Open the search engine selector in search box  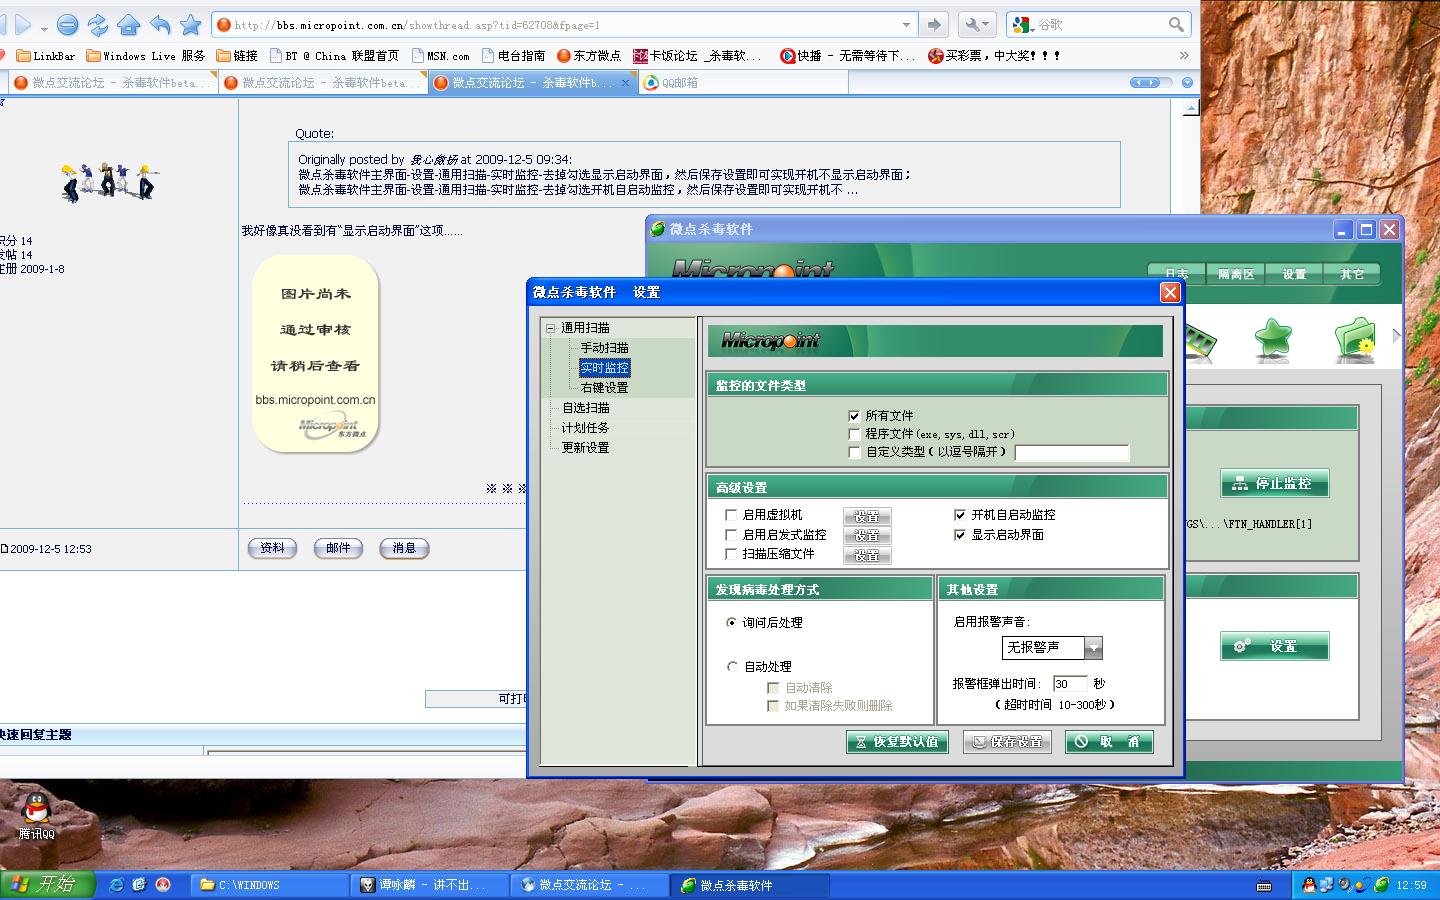click(x=1023, y=24)
